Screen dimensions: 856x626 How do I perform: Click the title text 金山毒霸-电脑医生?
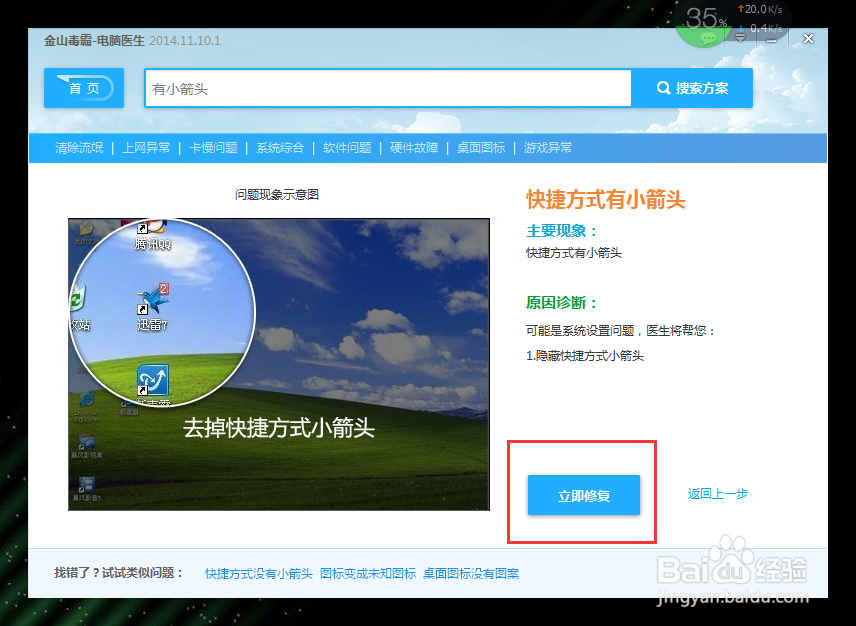click(94, 41)
